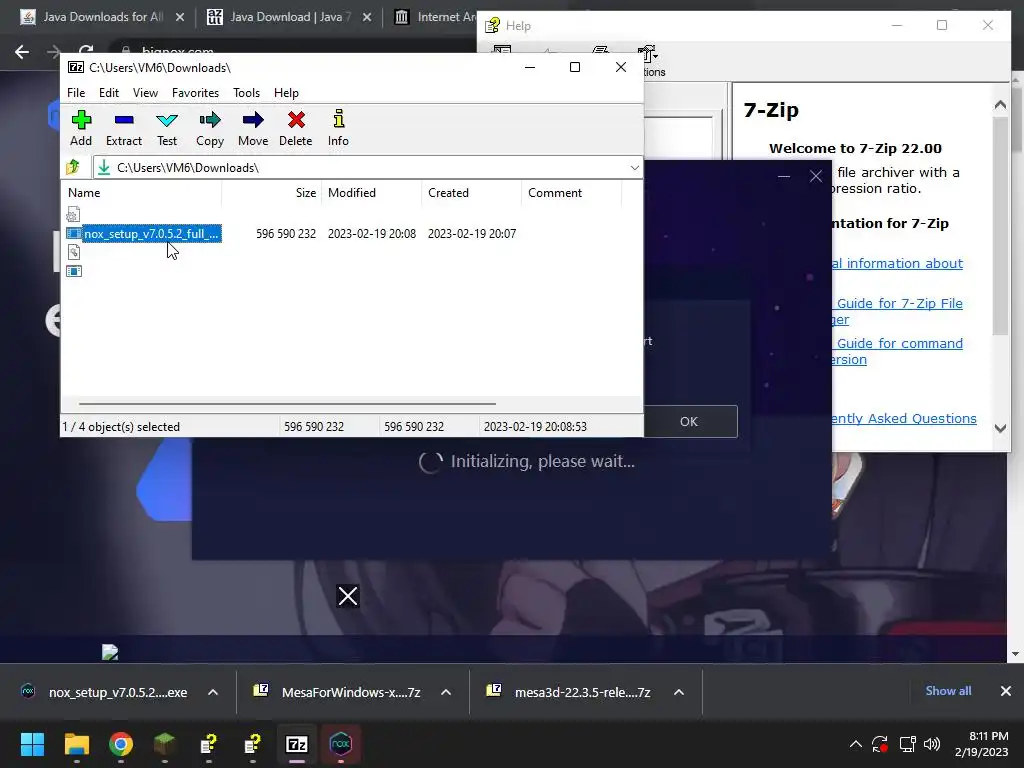
Task: Click the 2023-02-19 20:07 created cell
Action: [x=472, y=234]
